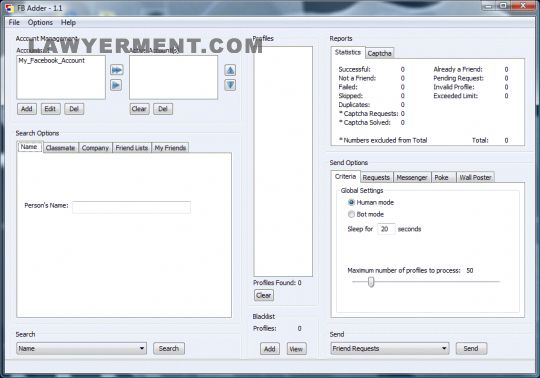Move active account up arrow

(230, 70)
